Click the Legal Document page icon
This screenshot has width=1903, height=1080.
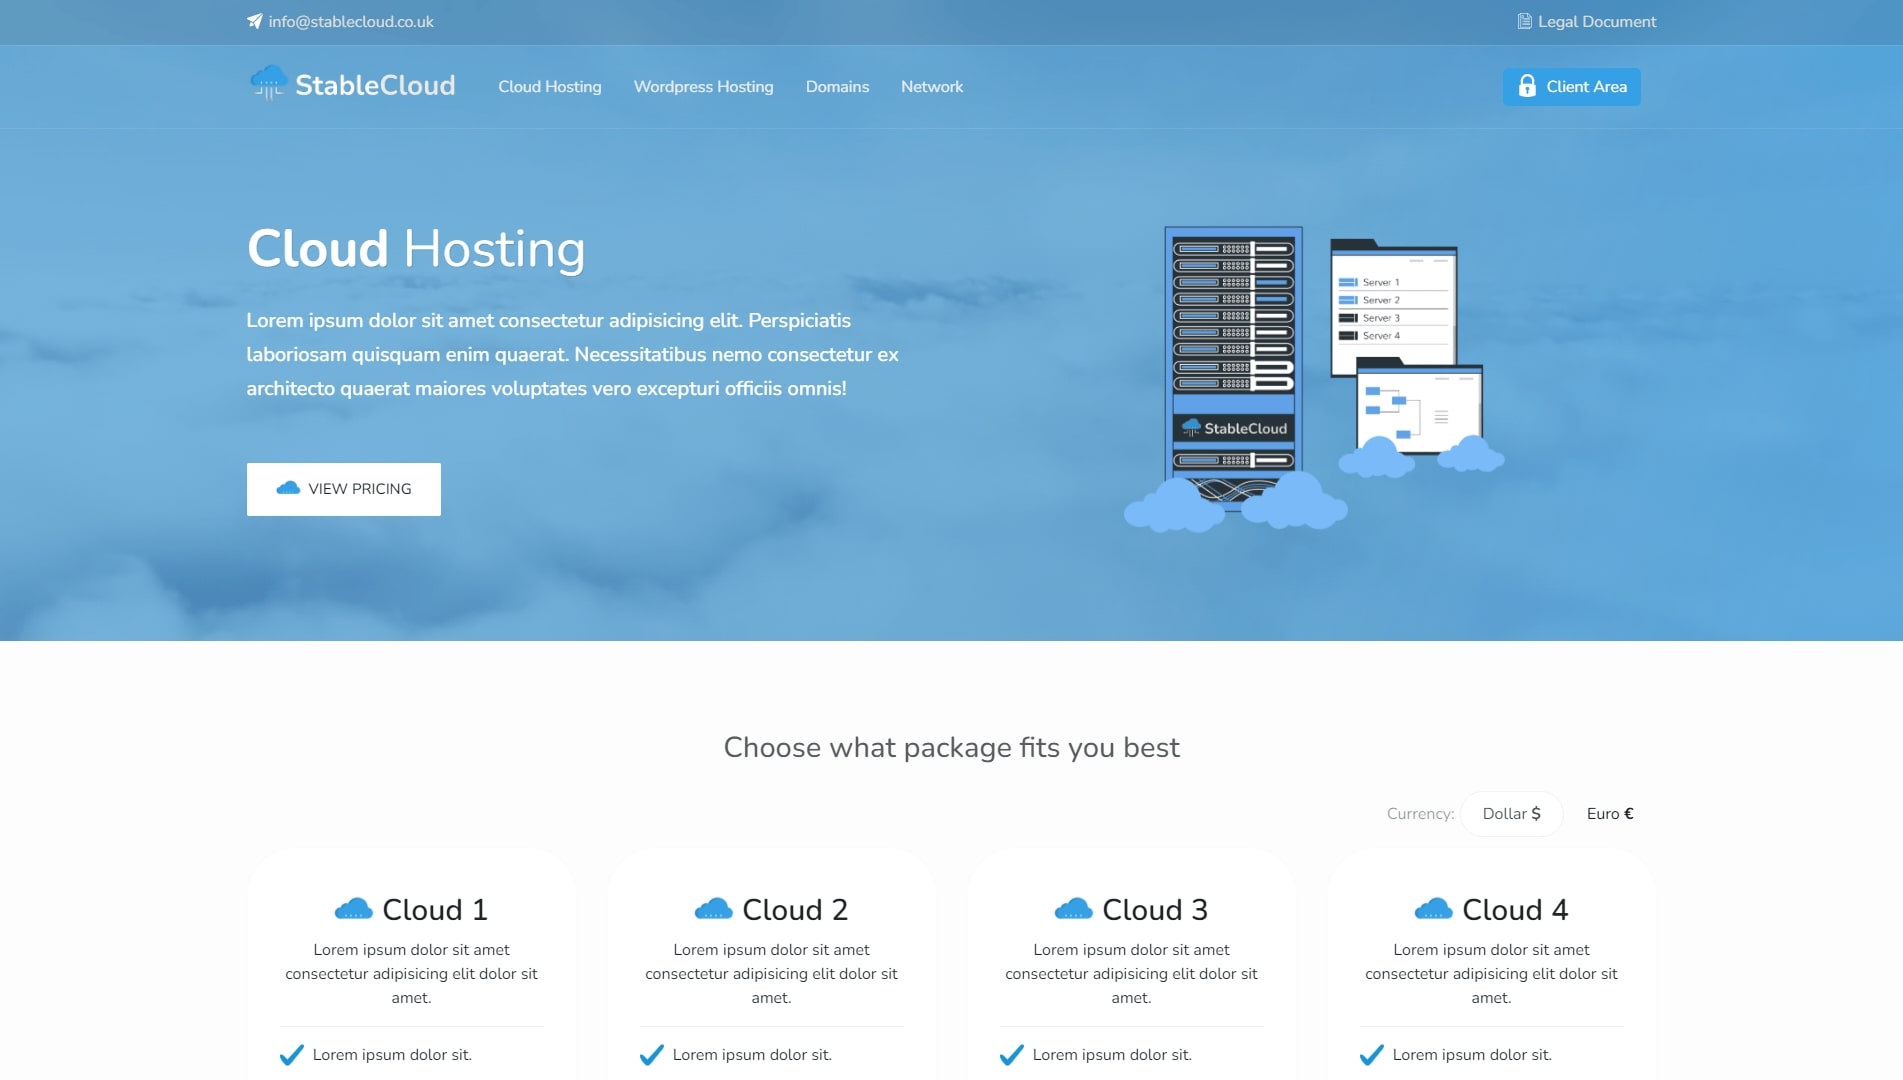pos(1524,21)
